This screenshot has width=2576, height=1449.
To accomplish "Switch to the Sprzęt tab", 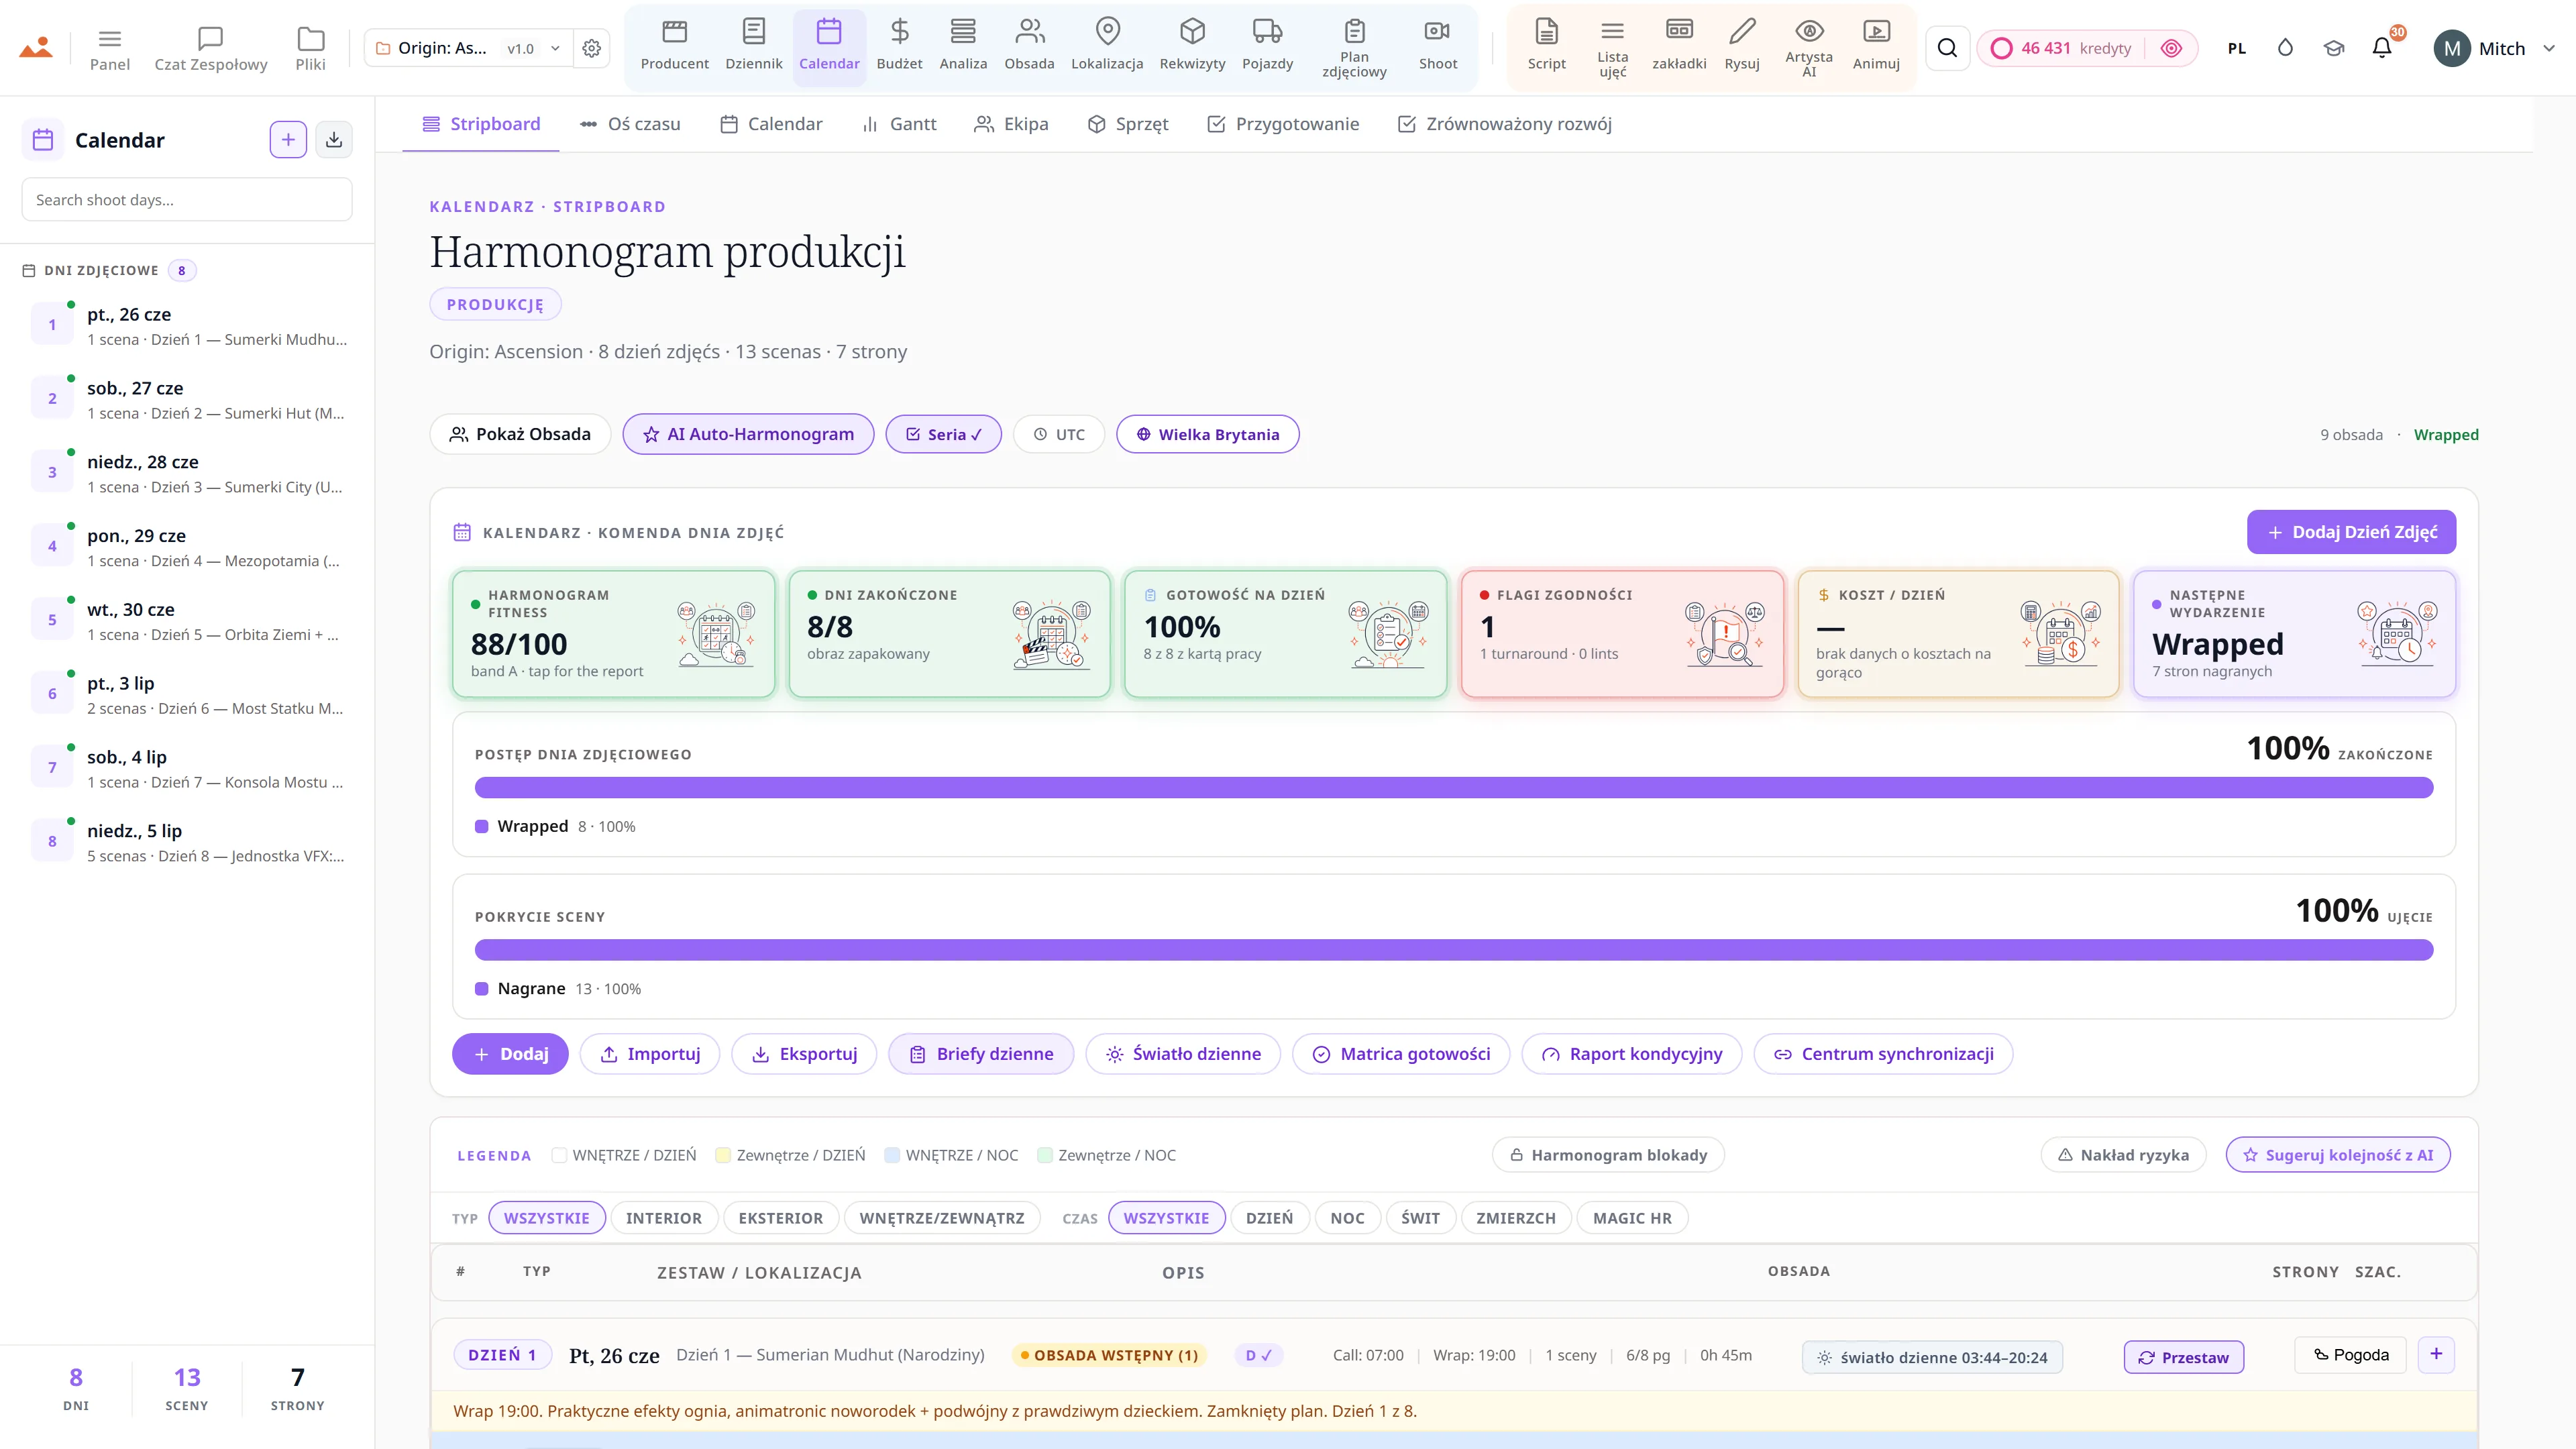I will tap(1128, 124).
